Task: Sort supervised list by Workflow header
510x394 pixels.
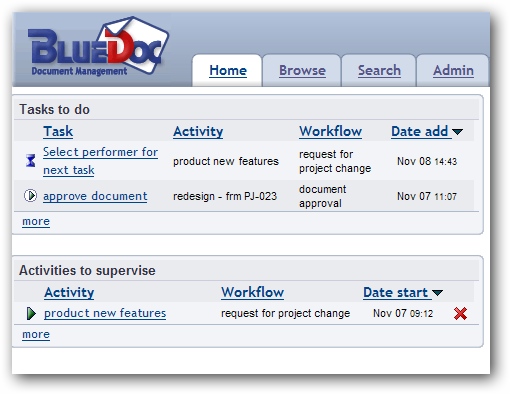Action: click(x=253, y=292)
